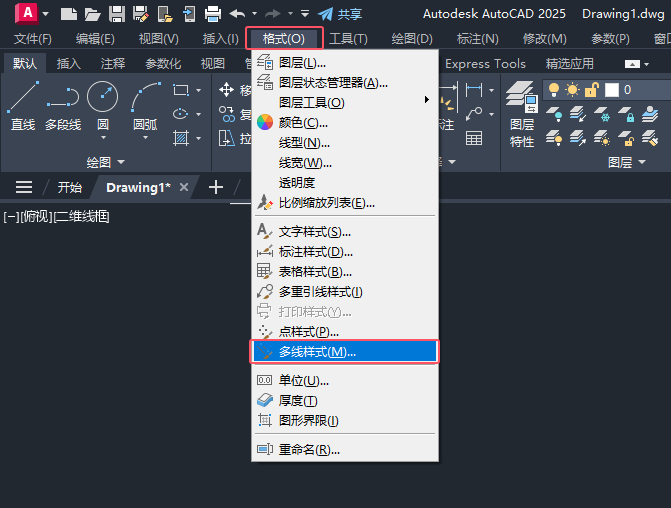Choose 单位(U)... menu entry
Screen dimensions: 671x508
tap(345, 380)
